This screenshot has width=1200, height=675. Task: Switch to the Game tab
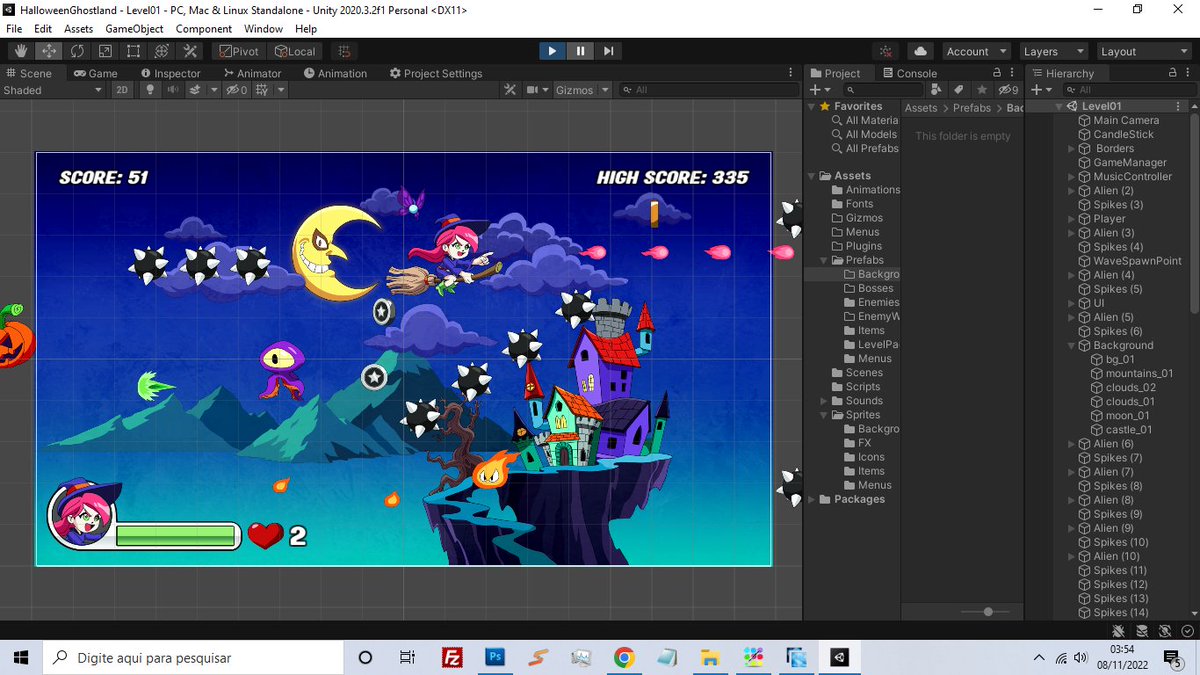click(95, 73)
